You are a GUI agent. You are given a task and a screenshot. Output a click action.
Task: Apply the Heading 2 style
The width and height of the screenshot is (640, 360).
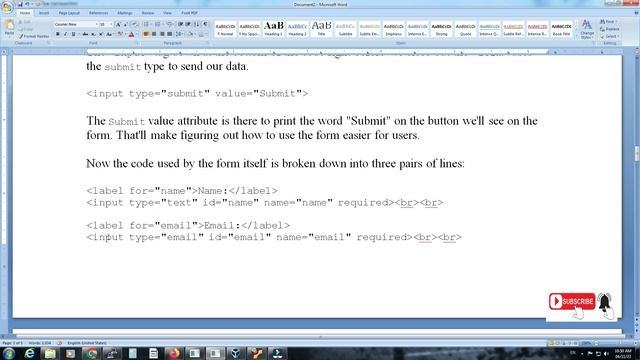[297, 29]
